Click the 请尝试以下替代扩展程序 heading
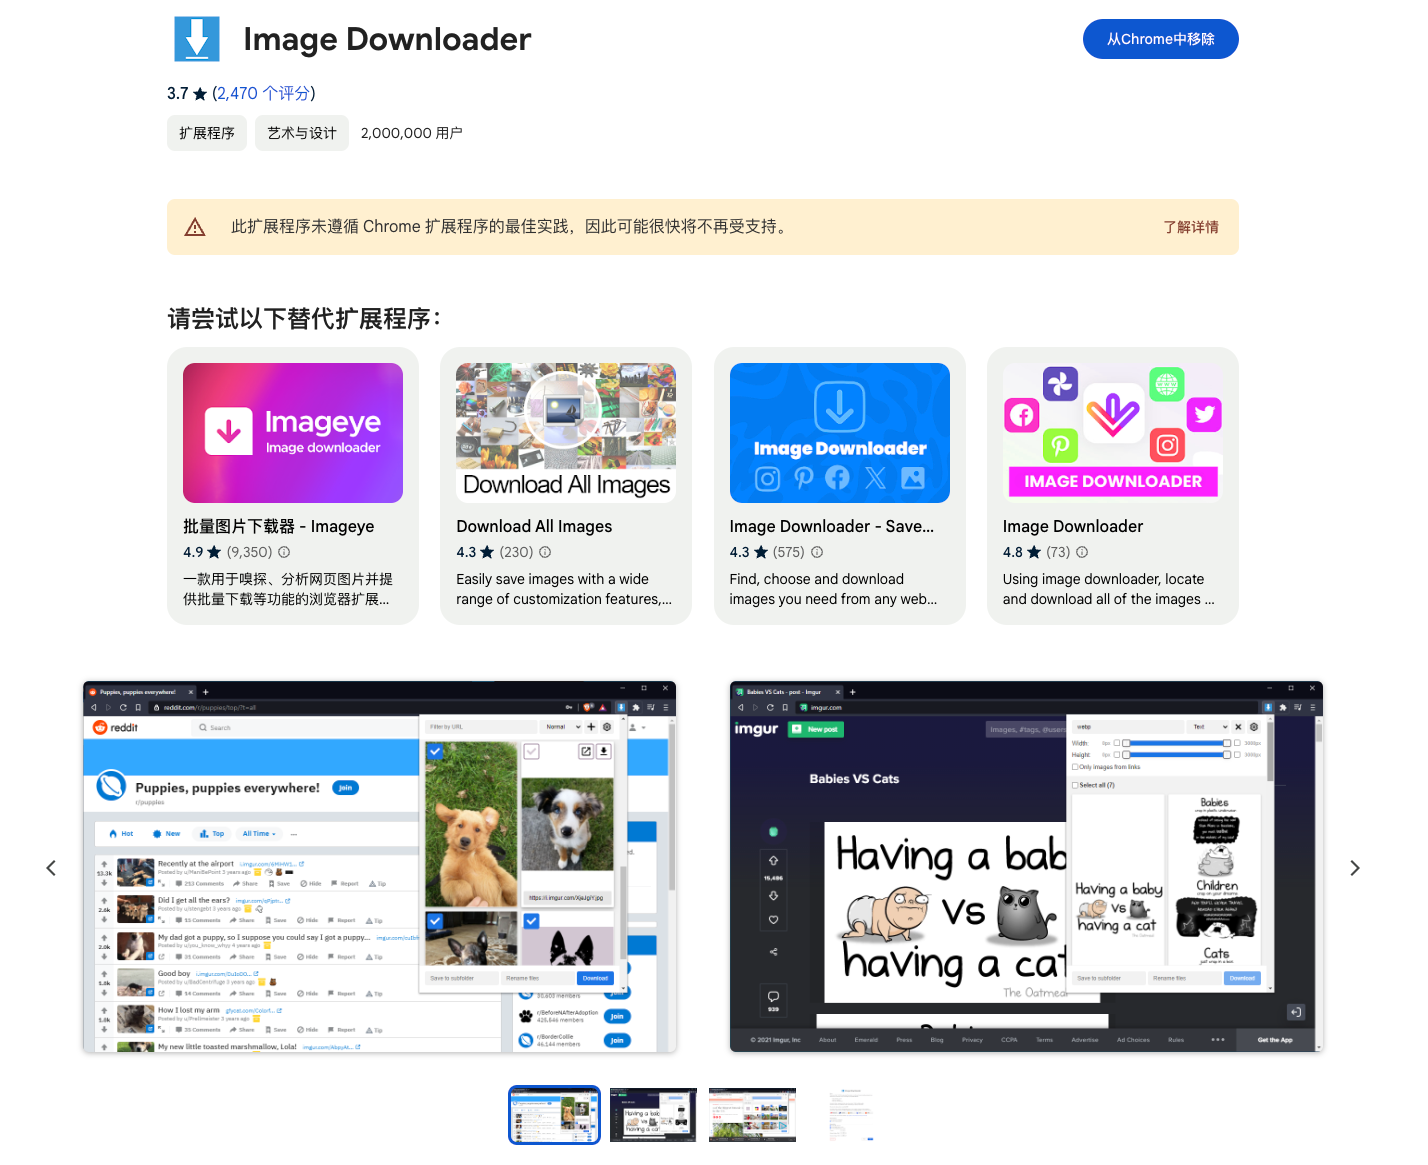 click(305, 319)
